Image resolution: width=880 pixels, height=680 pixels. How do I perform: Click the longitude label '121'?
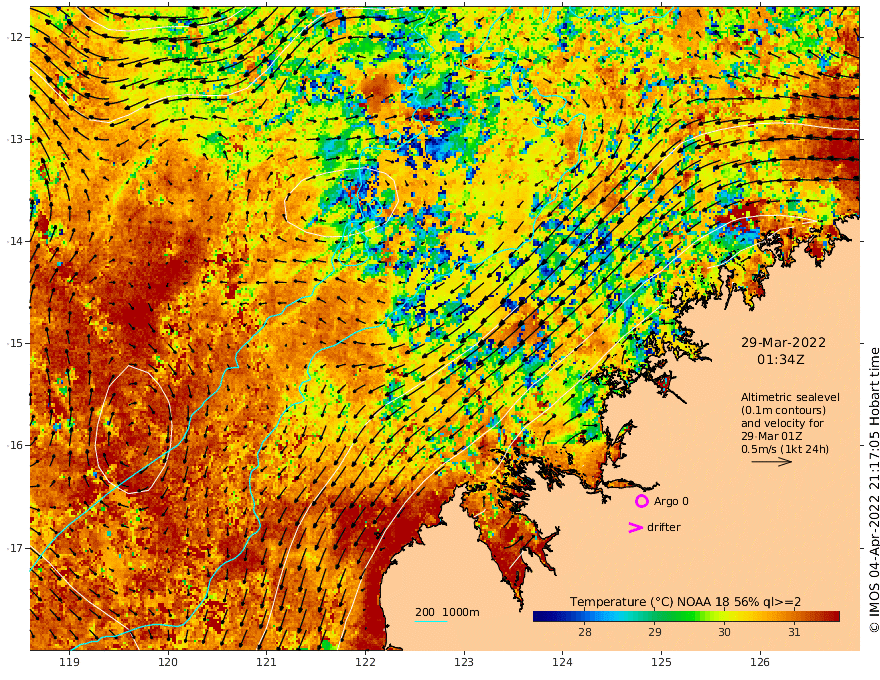pyautogui.click(x=267, y=663)
